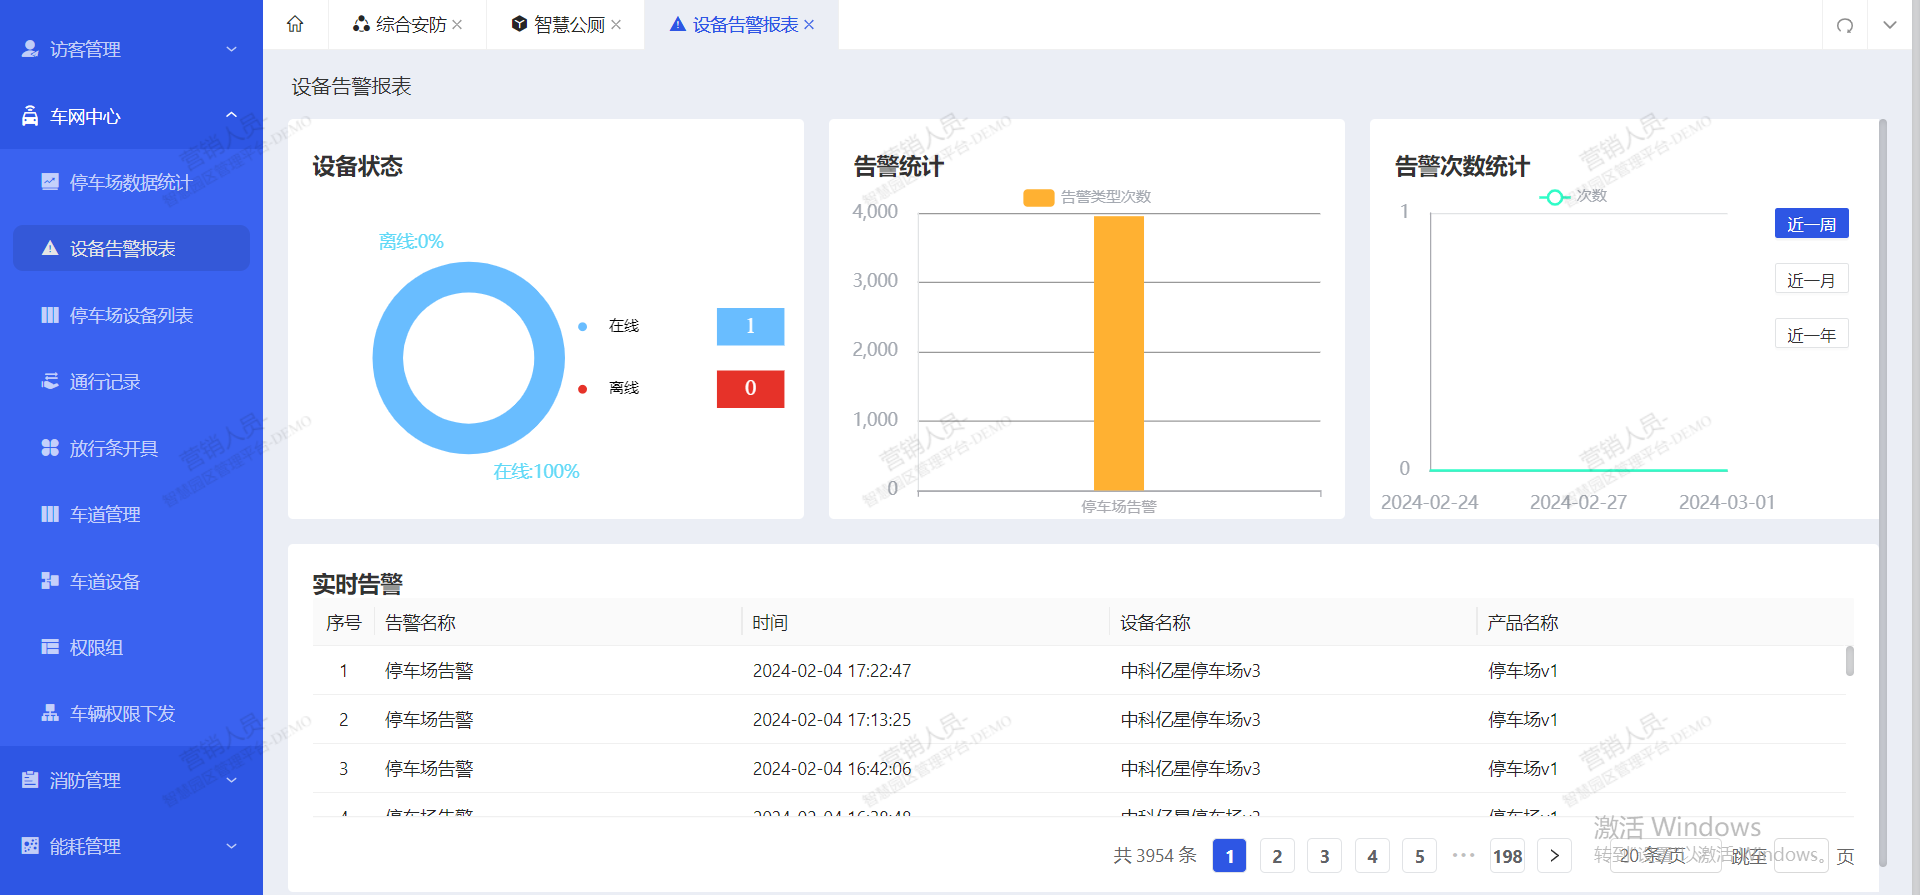Screen dimensions: 1920x895
Task: Click the 车道管理 columns icon
Action: click(x=50, y=514)
